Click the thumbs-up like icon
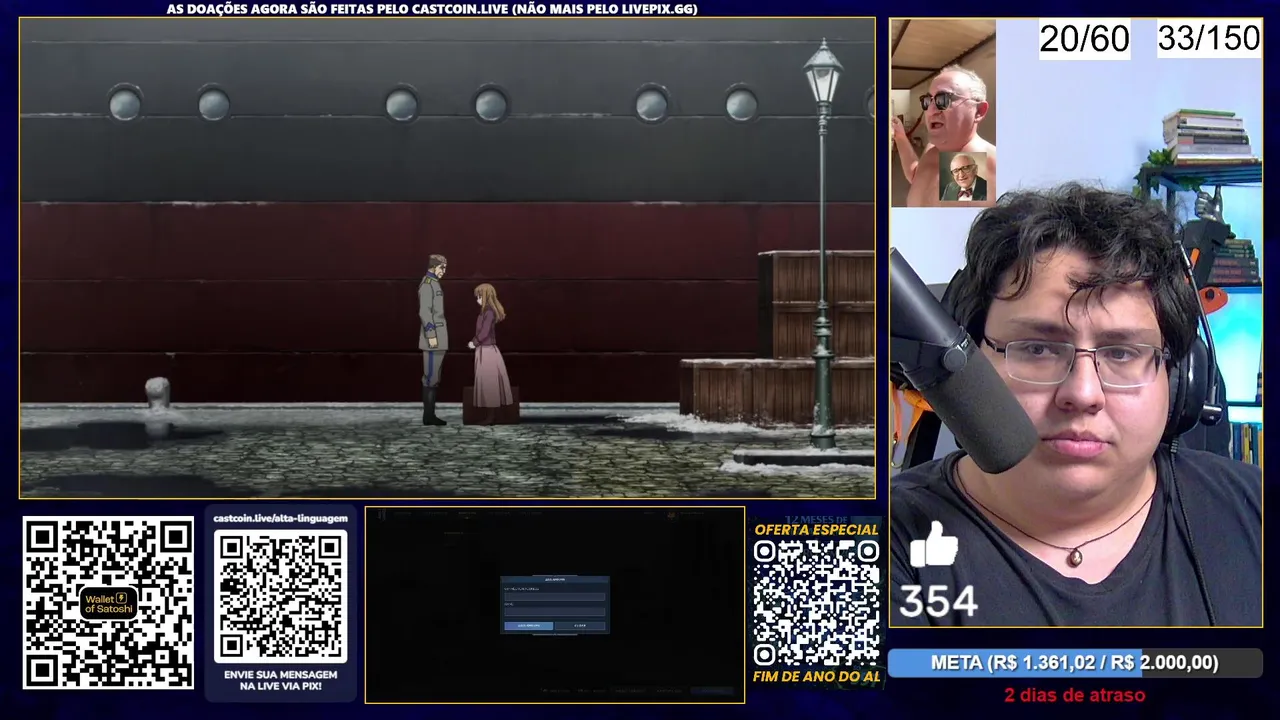 (933, 544)
